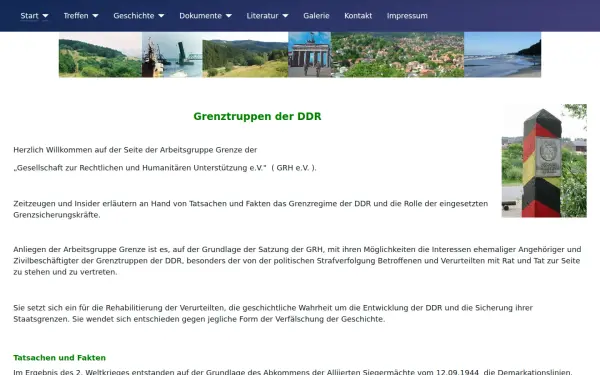The width and height of the screenshot is (600, 375).
Task: Click the 'Tatsachen und Fakten' heading
Action: pyautogui.click(x=59, y=358)
